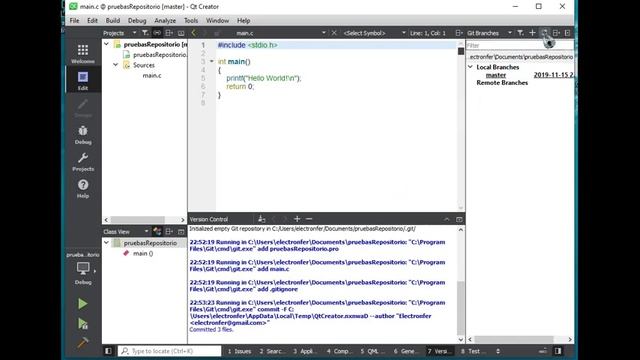Close main.c document with X
This screenshot has width=640, height=360.
[334, 33]
